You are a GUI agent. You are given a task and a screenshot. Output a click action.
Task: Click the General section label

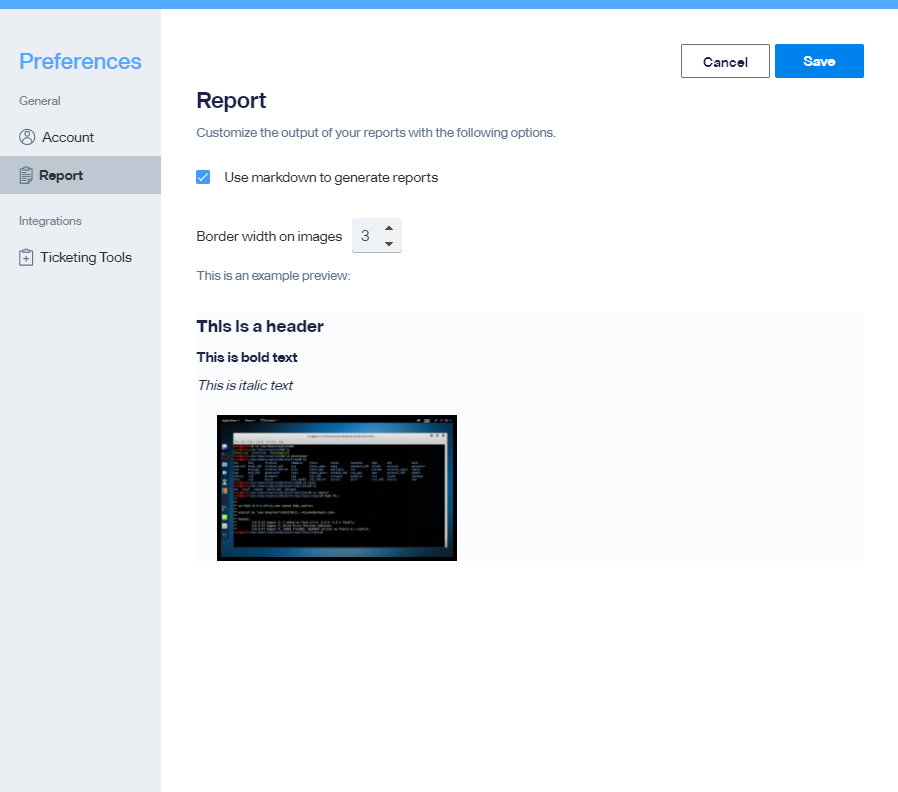[x=40, y=101]
